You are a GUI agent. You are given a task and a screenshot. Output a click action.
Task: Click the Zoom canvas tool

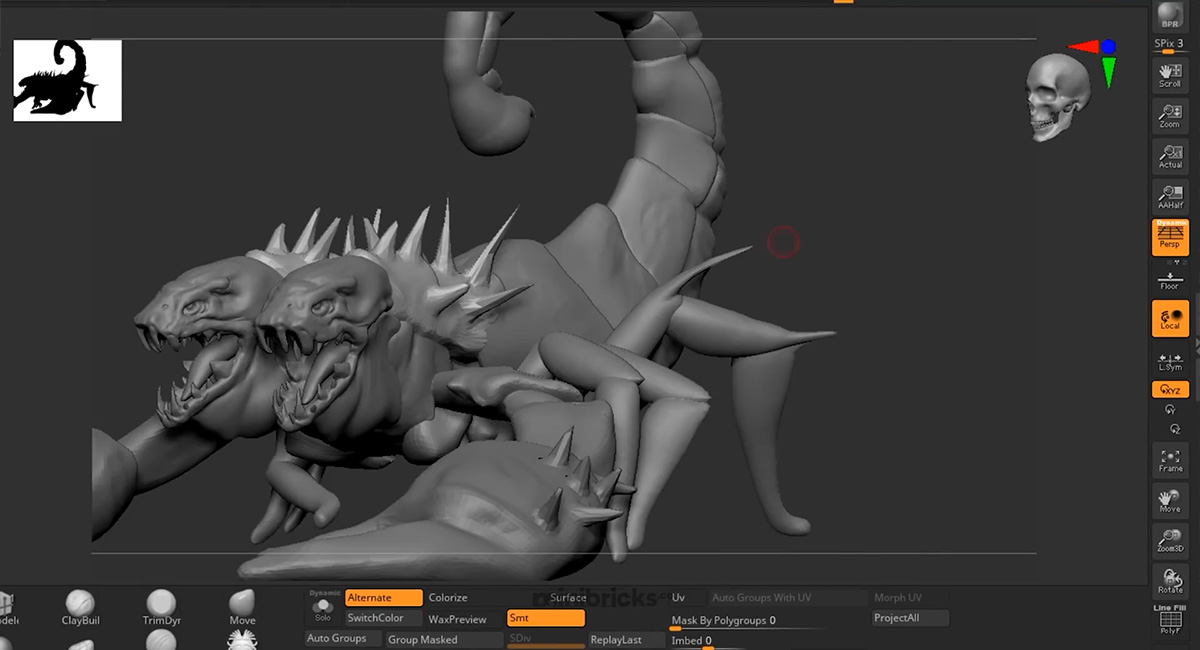[1169, 115]
